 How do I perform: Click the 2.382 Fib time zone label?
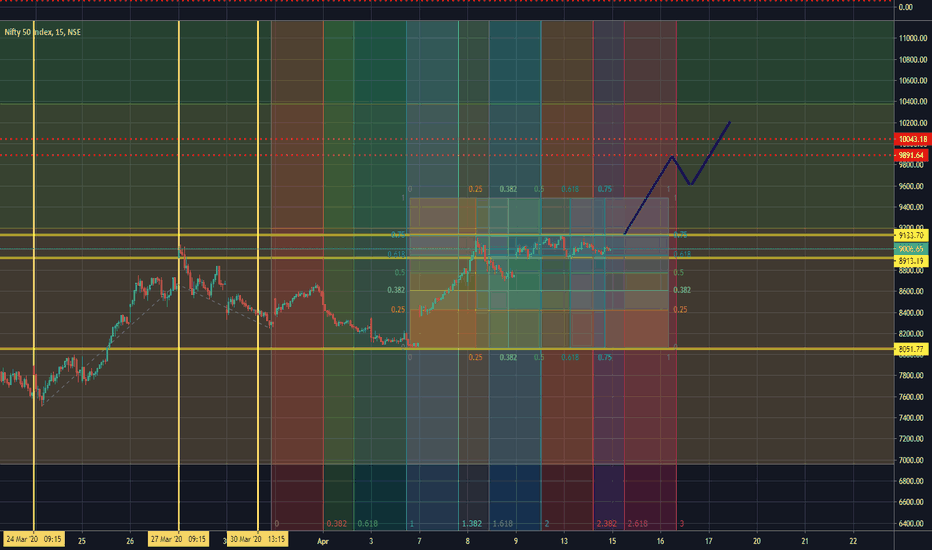tap(607, 524)
